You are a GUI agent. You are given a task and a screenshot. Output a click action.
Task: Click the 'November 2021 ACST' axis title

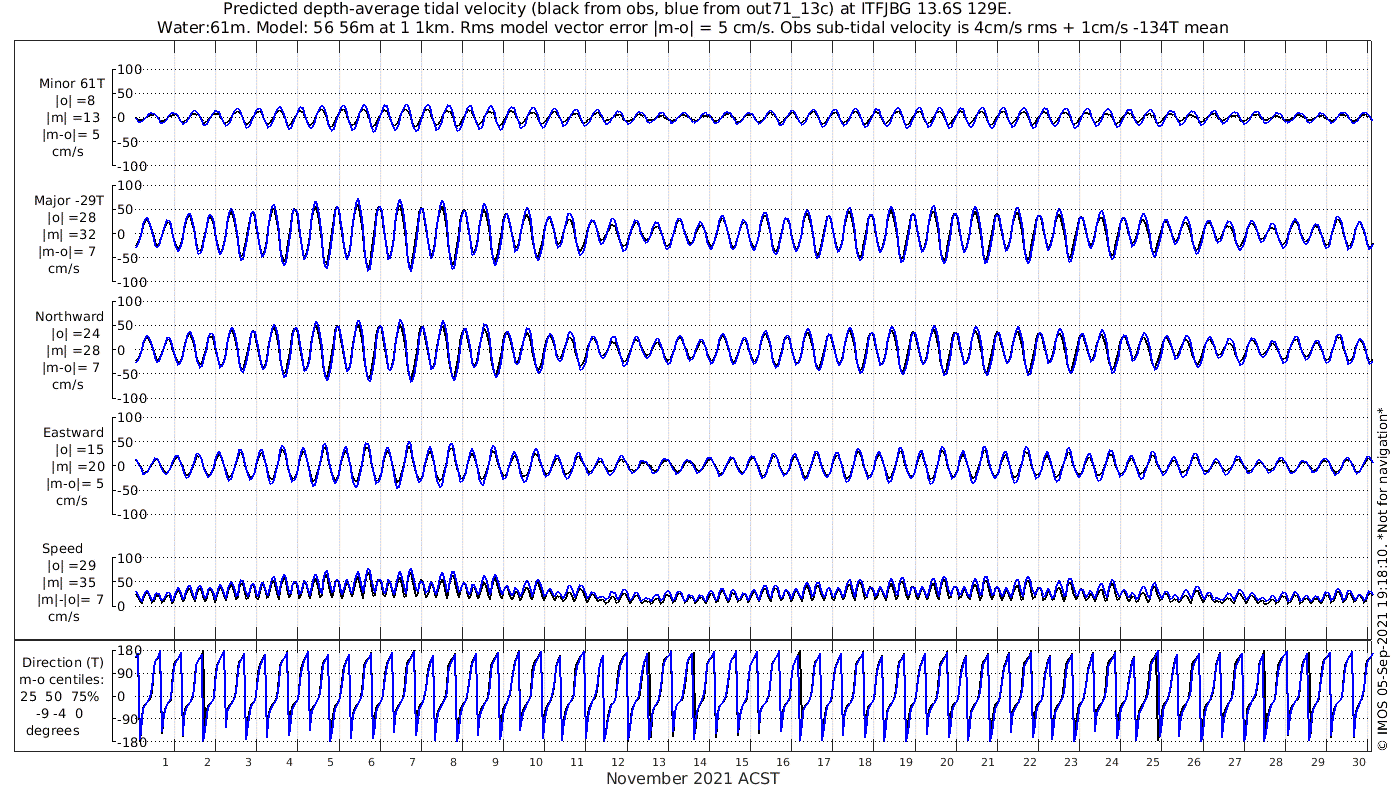(x=693, y=778)
